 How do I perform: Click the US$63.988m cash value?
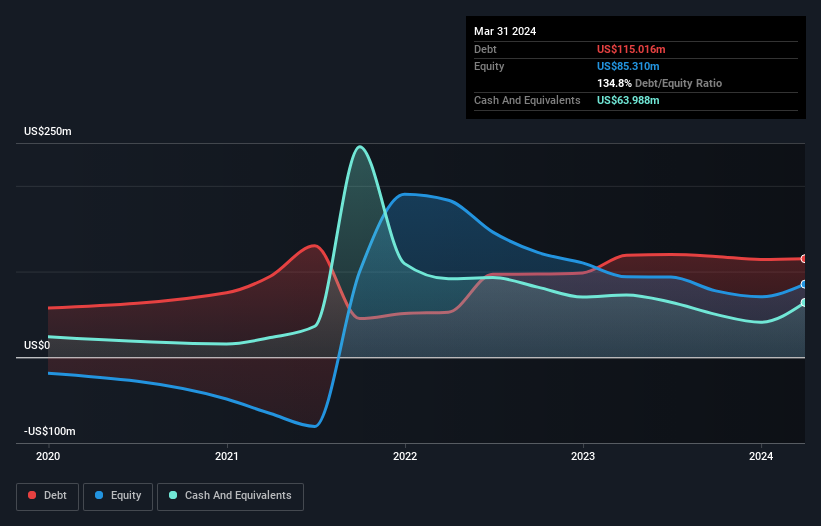click(628, 100)
